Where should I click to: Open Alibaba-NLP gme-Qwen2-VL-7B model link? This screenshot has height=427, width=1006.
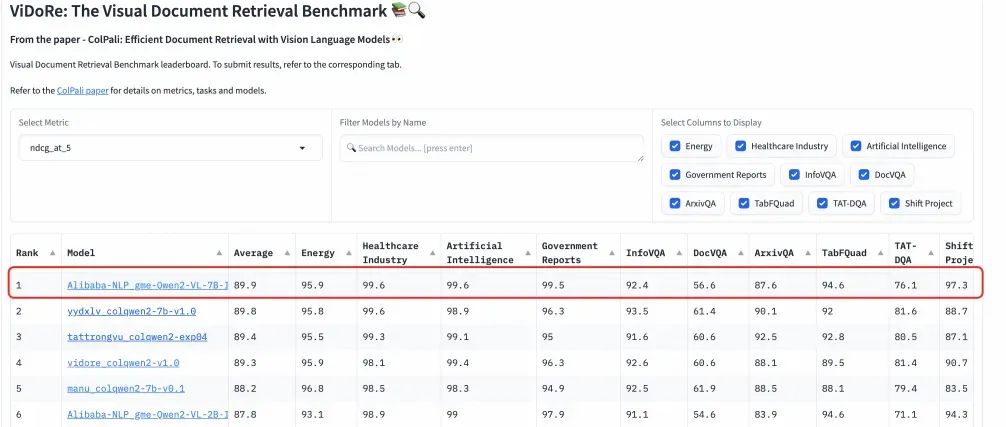pos(147,285)
